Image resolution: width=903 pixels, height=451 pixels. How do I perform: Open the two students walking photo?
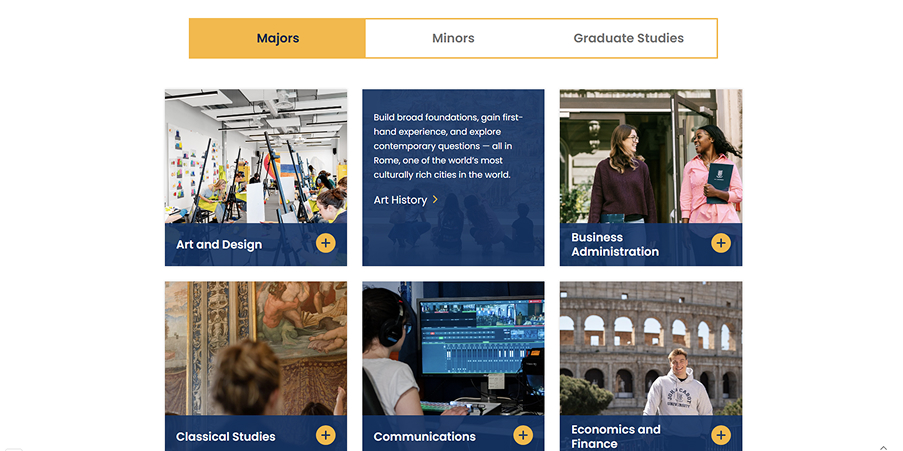pos(651,156)
